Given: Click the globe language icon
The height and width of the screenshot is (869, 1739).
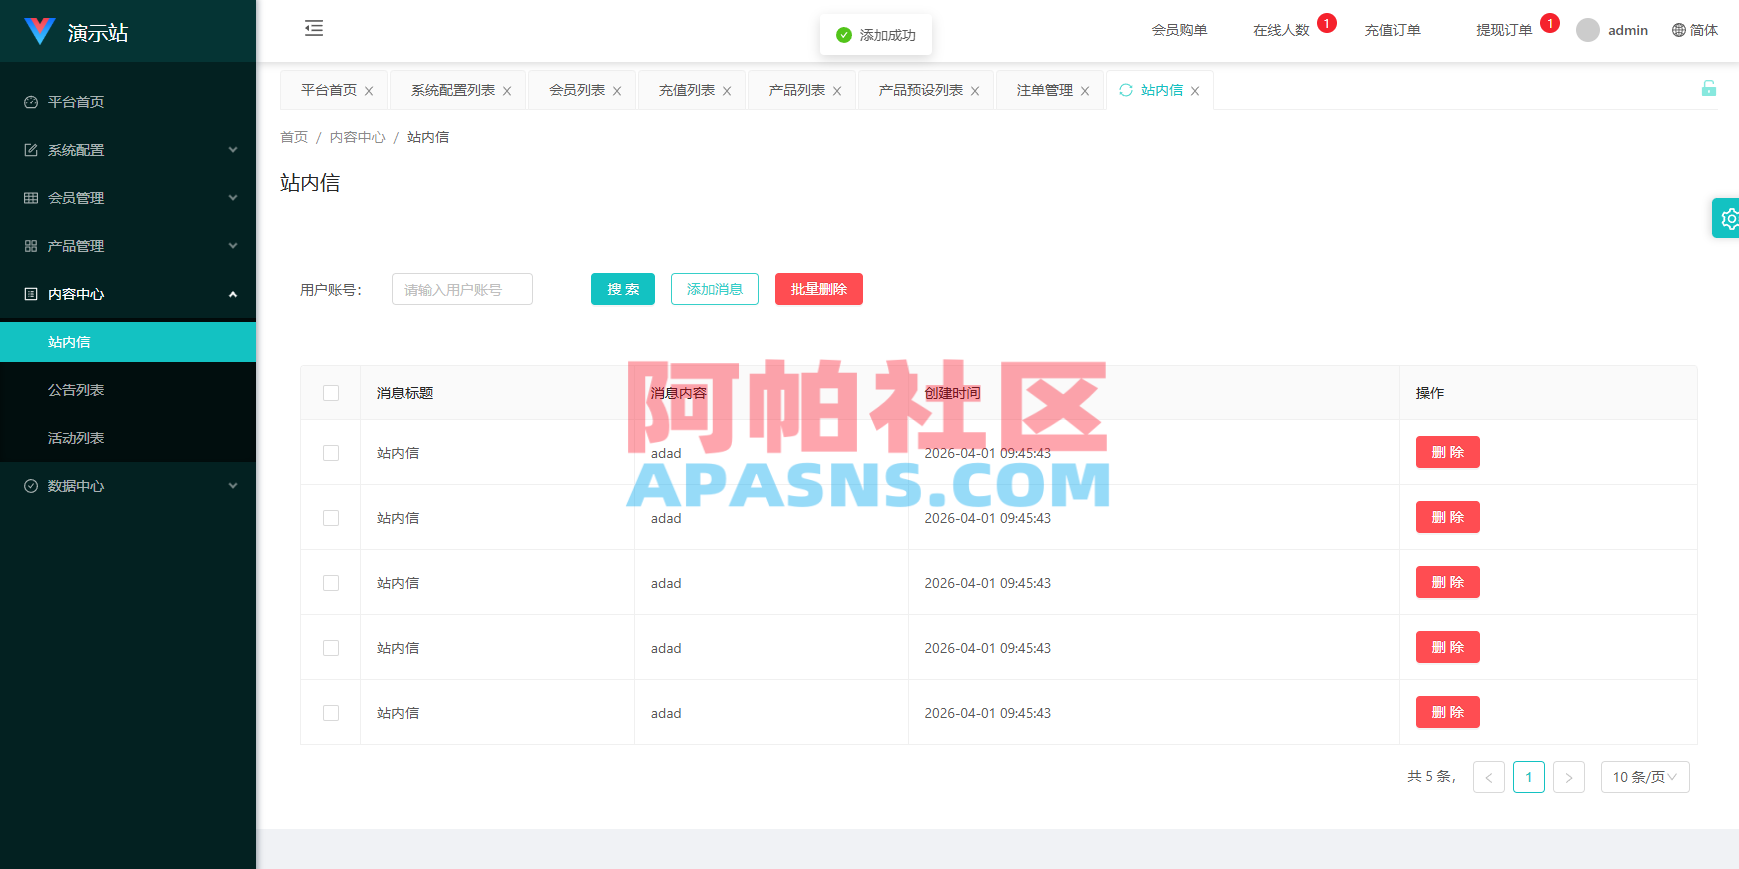Looking at the screenshot, I should (1679, 30).
